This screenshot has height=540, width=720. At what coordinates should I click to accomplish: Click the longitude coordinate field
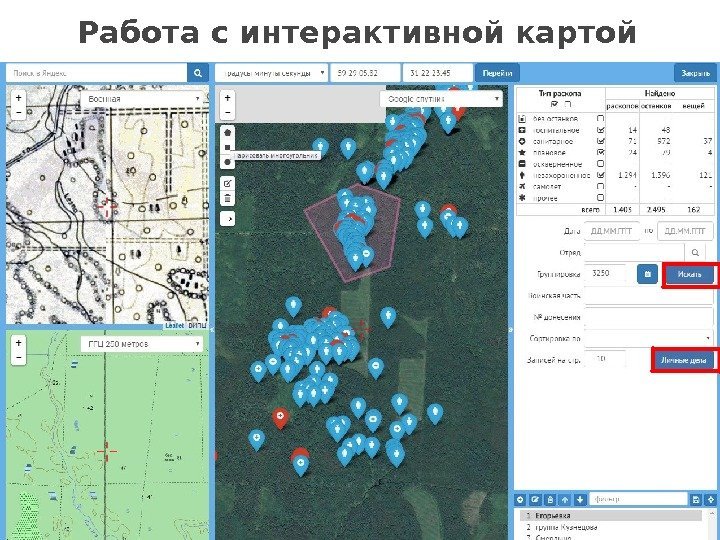[x=438, y=73]
